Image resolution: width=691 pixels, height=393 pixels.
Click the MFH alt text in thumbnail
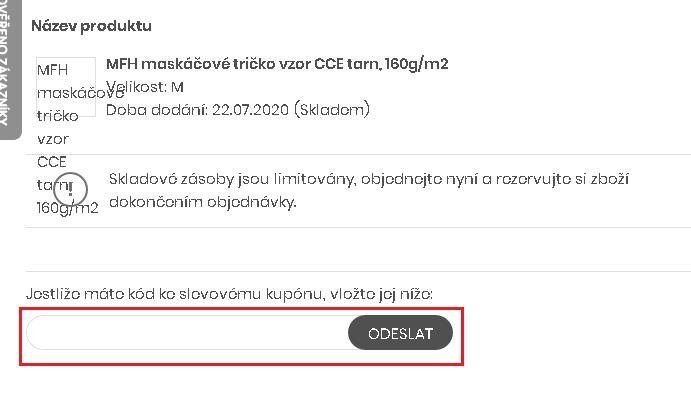(x=52, y=70)
